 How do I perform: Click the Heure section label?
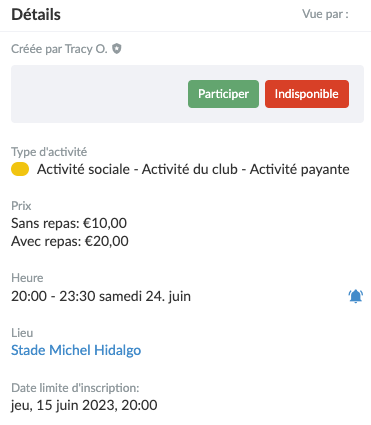(x=27, y=278)
